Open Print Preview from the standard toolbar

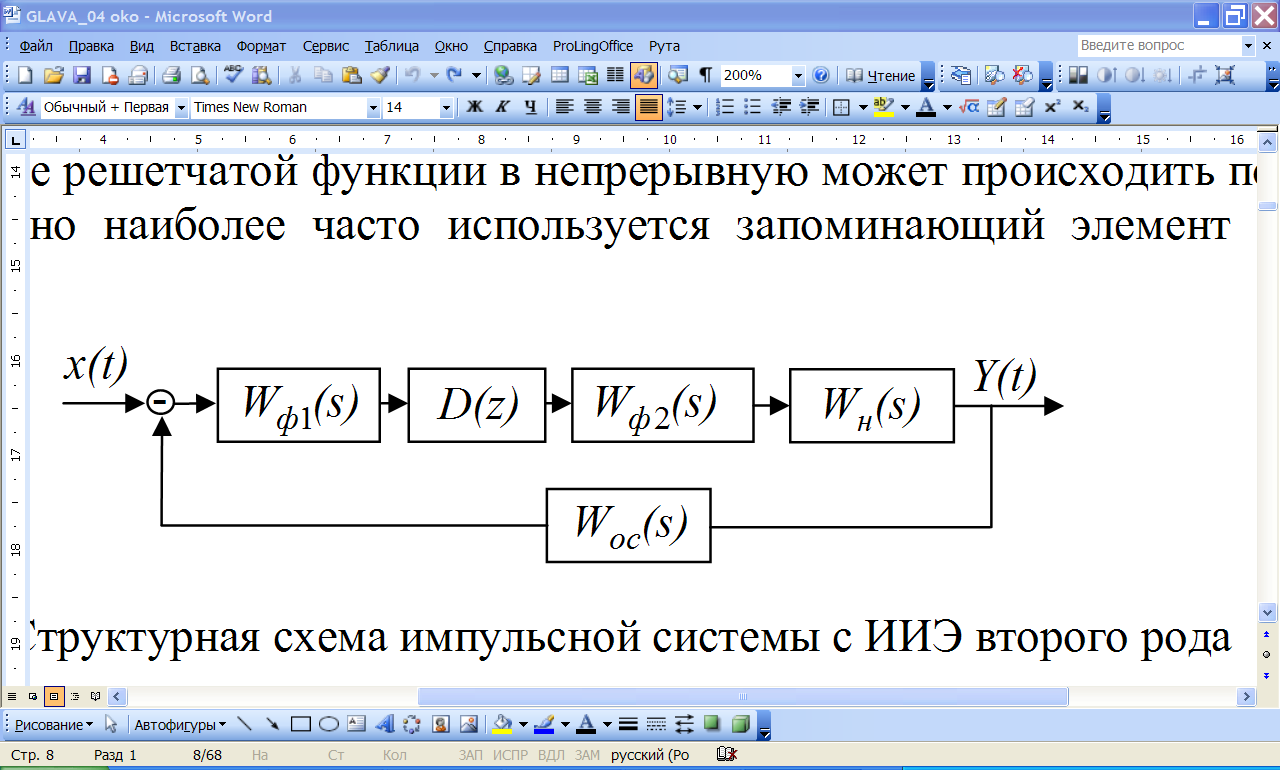coord(200,75)
